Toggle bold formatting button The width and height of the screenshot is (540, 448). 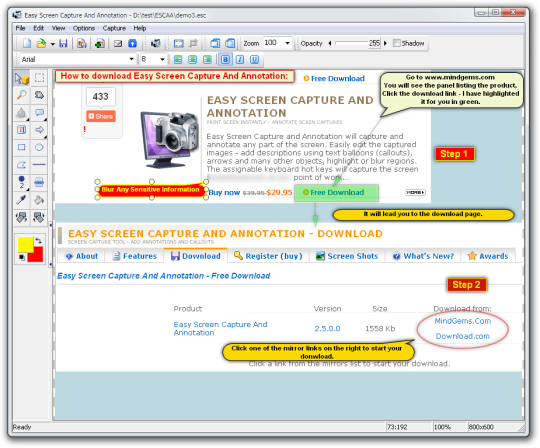pyautogui.click(x=225, y=60)
